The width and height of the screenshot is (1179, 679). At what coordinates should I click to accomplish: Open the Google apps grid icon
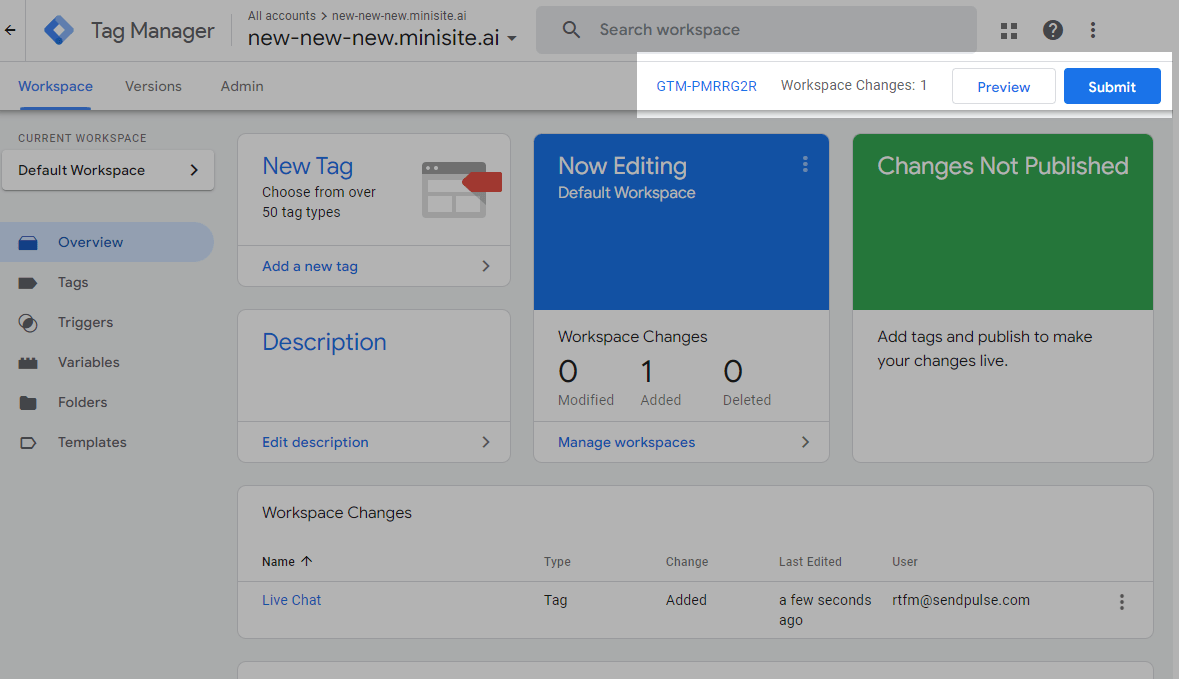[1008, 30]
